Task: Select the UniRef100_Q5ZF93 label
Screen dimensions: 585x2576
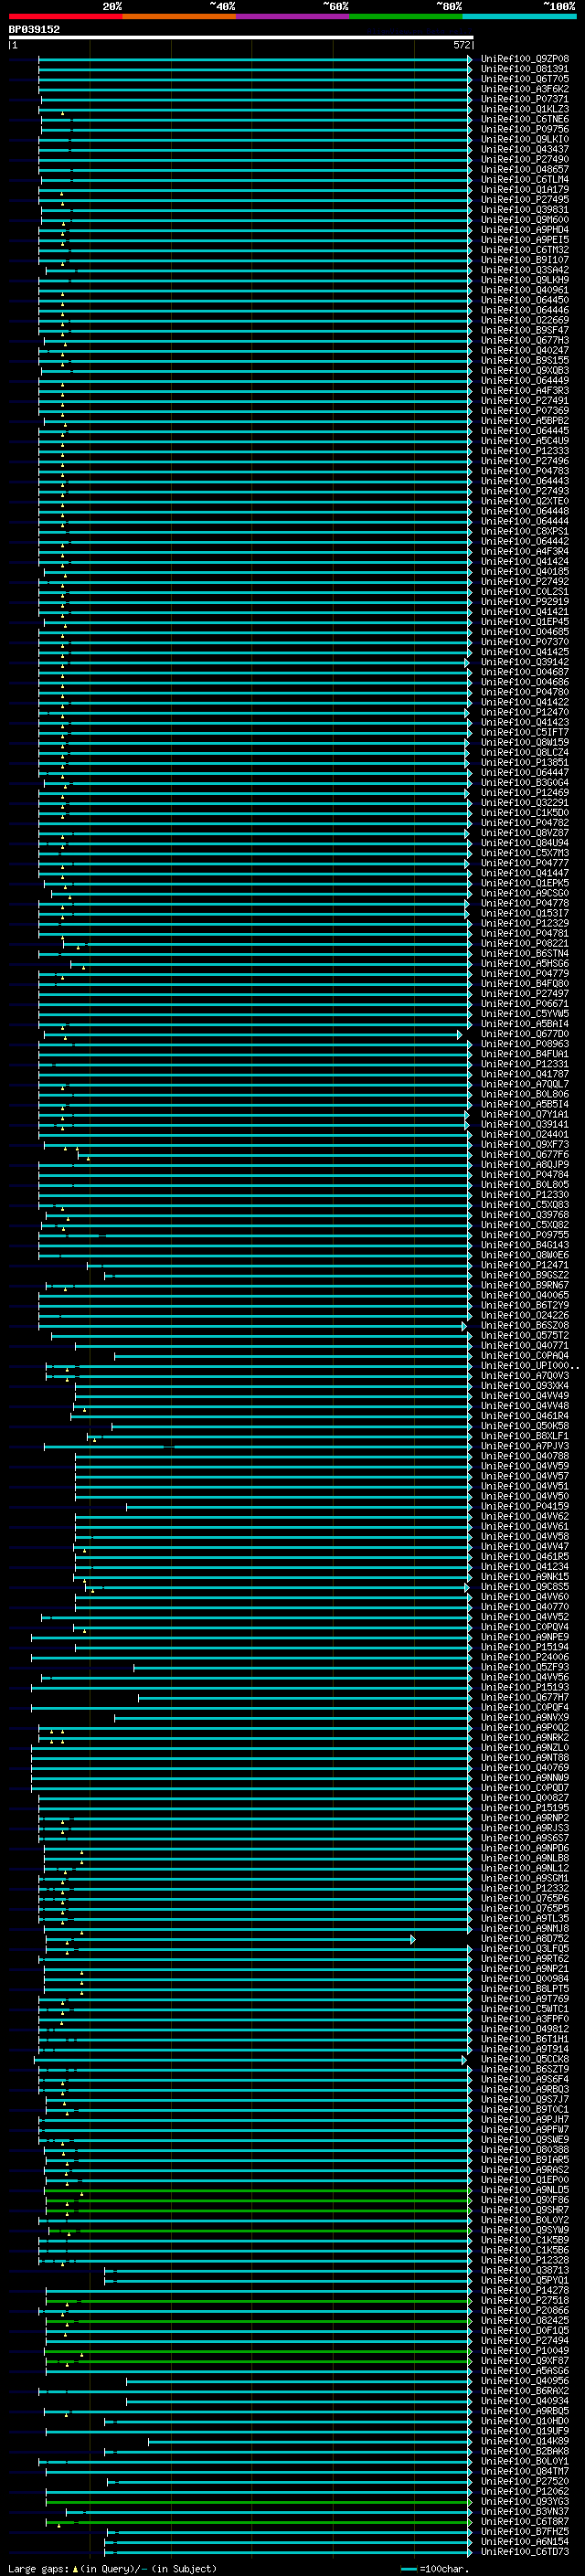Action: click(x=525, y=1667)
